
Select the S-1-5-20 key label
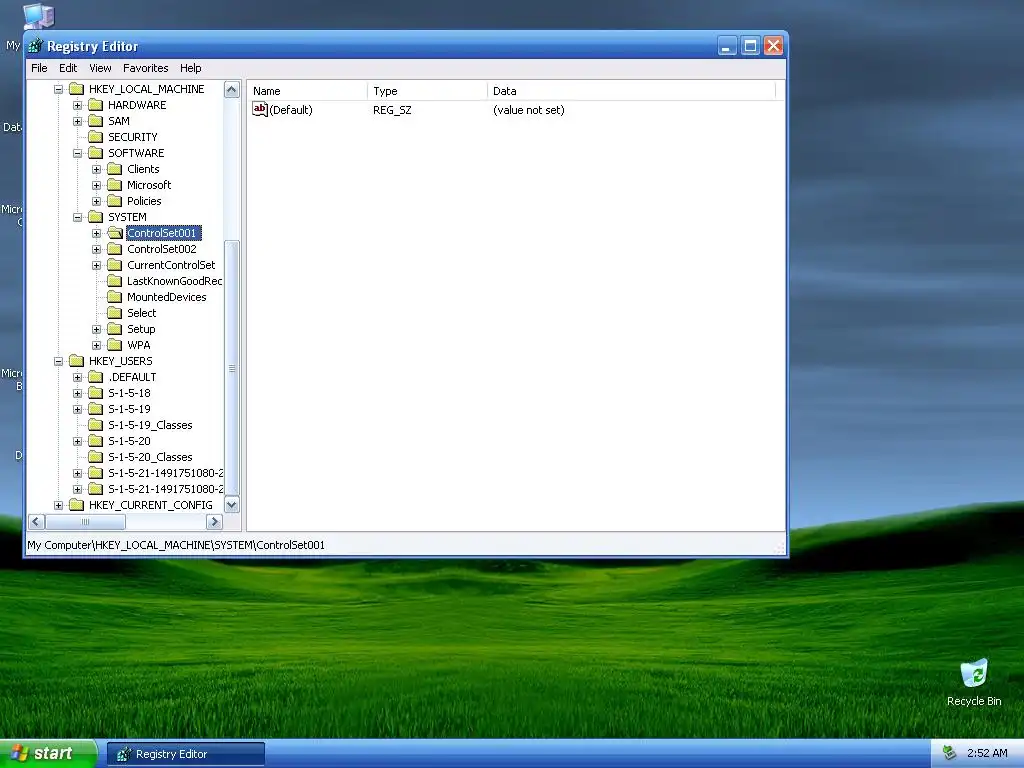(x=129, y=441)
